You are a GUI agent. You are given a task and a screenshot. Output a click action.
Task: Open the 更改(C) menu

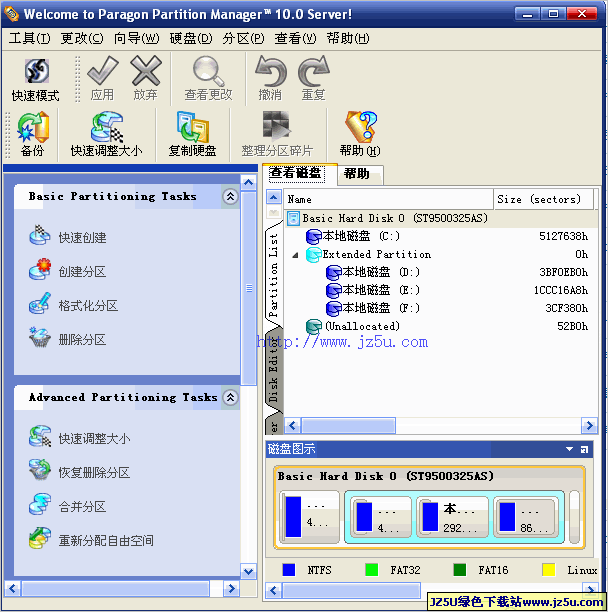click(82, 38)
